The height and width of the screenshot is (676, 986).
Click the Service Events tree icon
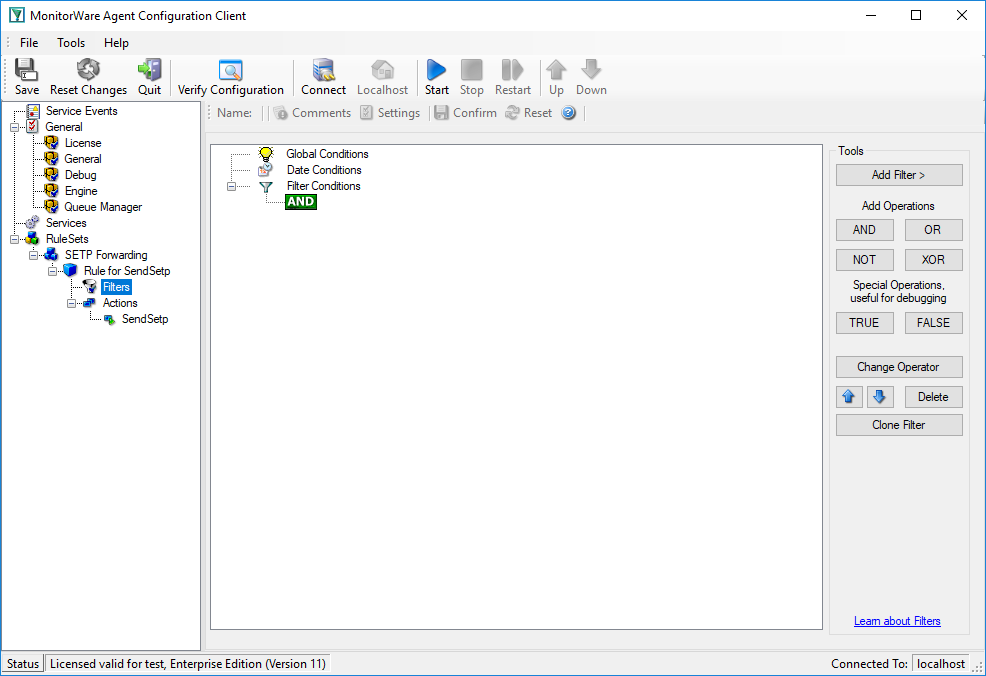(33, 111)
